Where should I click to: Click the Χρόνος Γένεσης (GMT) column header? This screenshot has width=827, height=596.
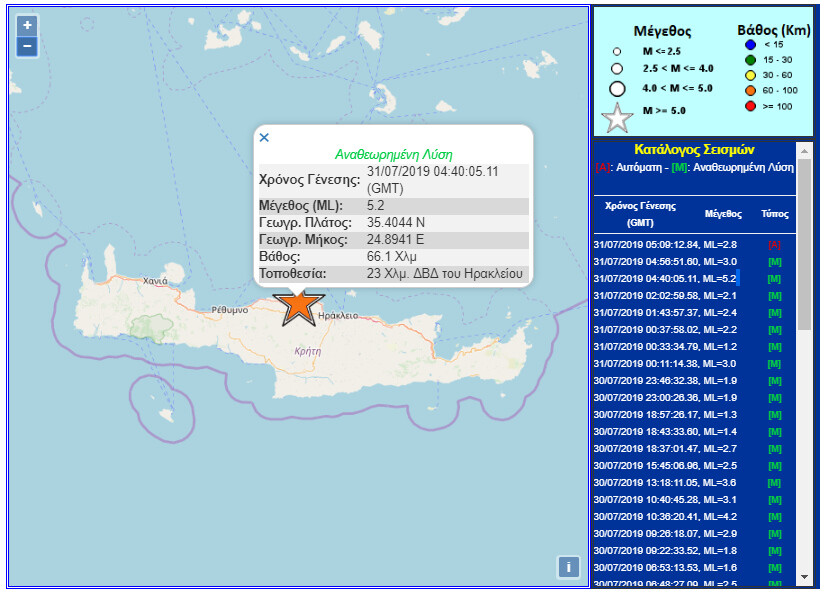[640, 214]
